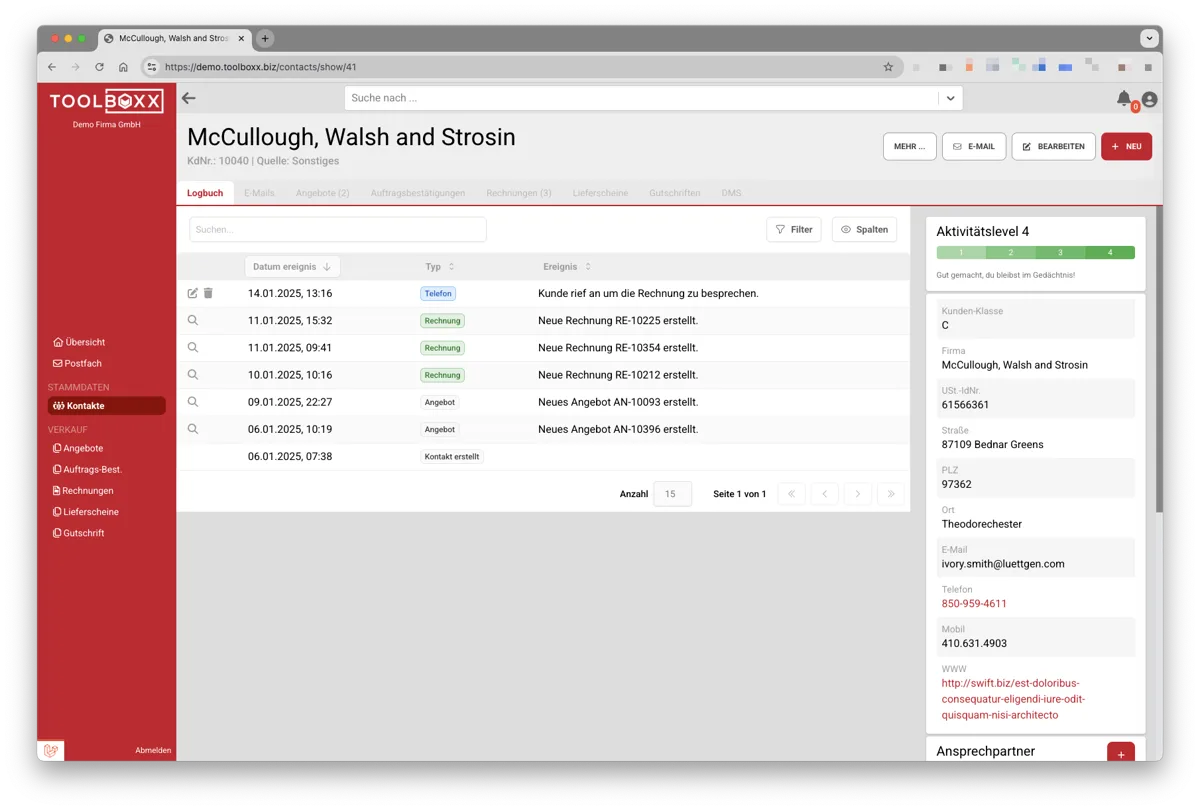Switch to the Logbuch tab
The height and width of the screenshot is (810, 1200).
point(205,193)
